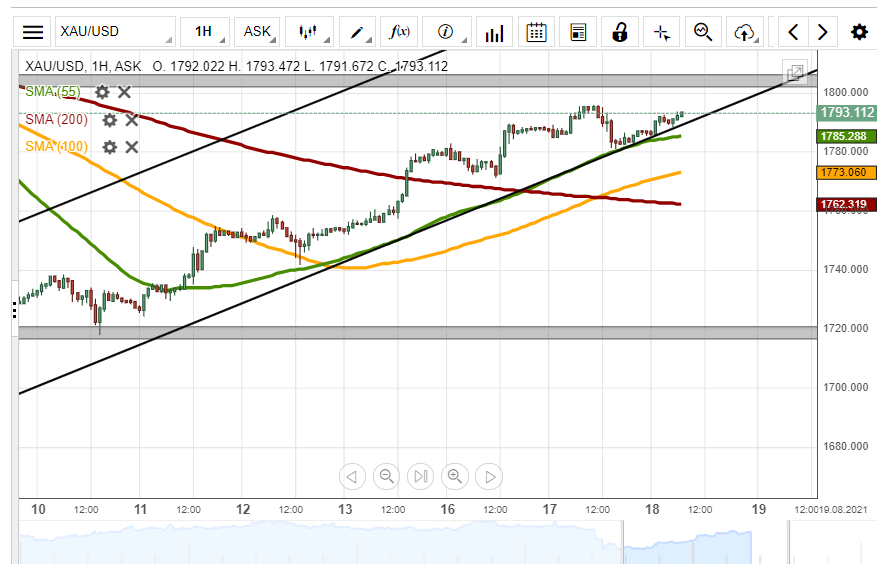Open settings for SMA (55) indicator
The width and height of the screenshot is (877, 574).
(x=102, y=92)
